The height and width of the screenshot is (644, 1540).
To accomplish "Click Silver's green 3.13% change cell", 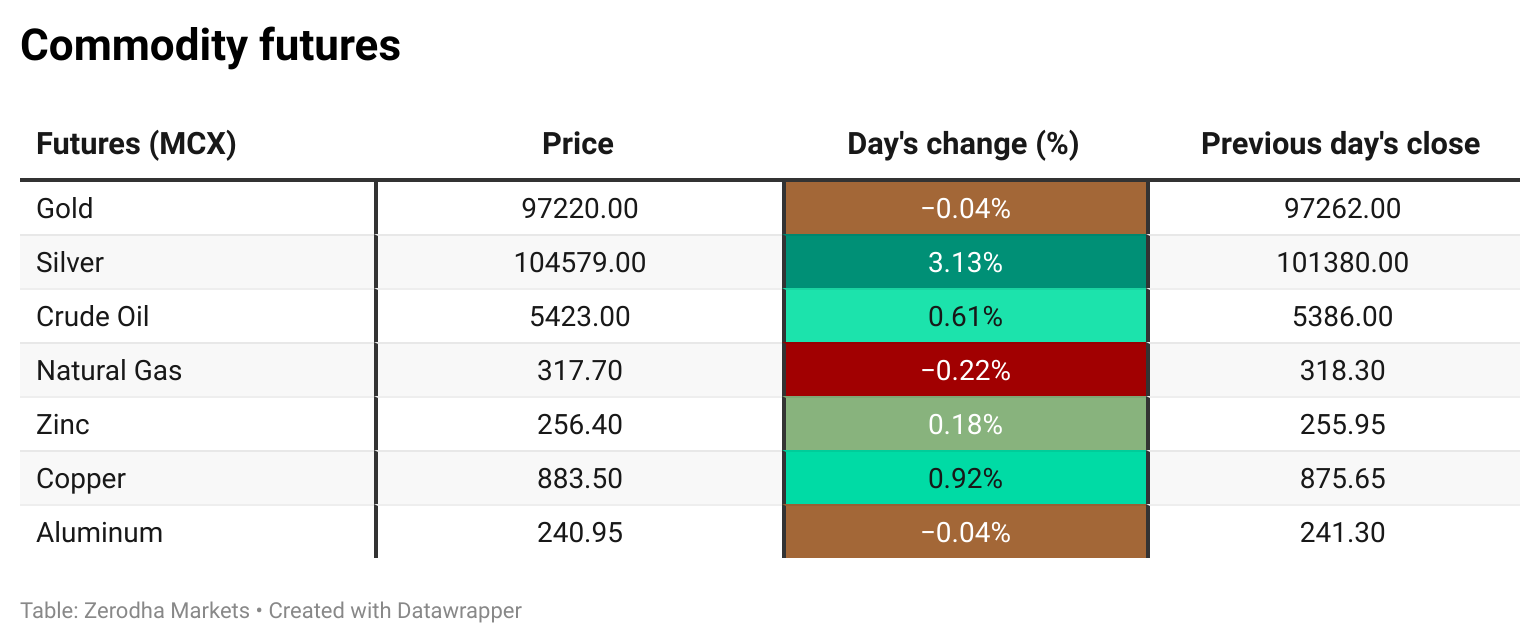I will (x=965, y=263).
